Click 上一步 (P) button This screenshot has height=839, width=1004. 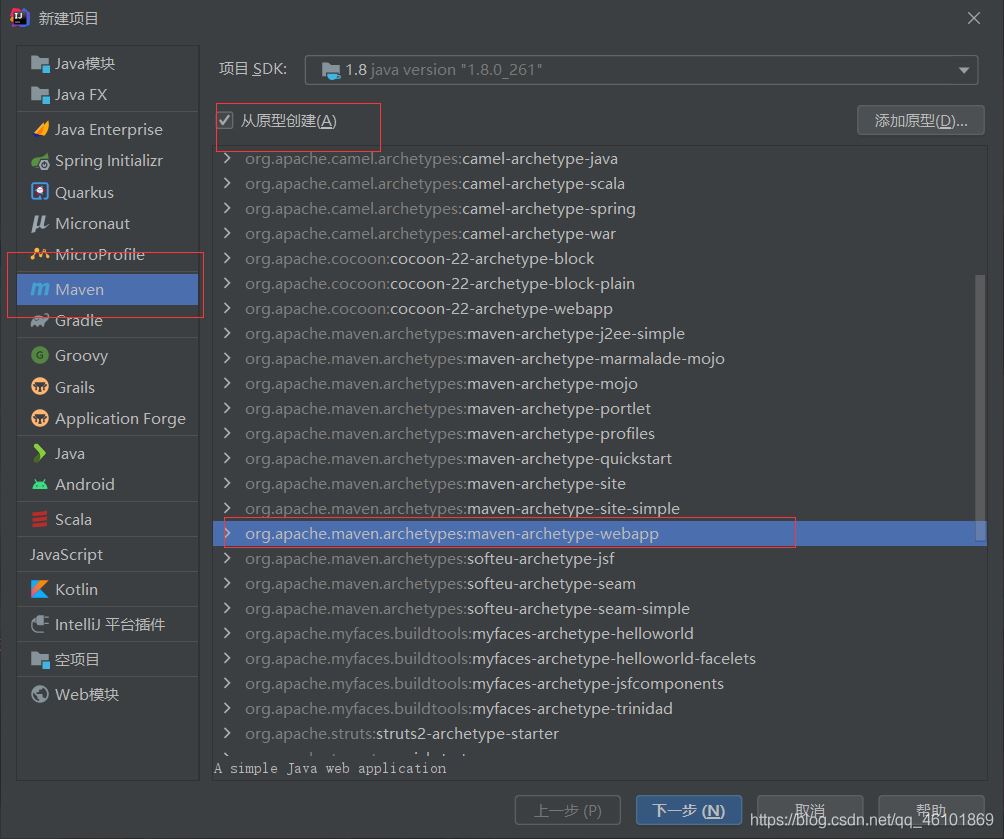(x=567, y=810)
